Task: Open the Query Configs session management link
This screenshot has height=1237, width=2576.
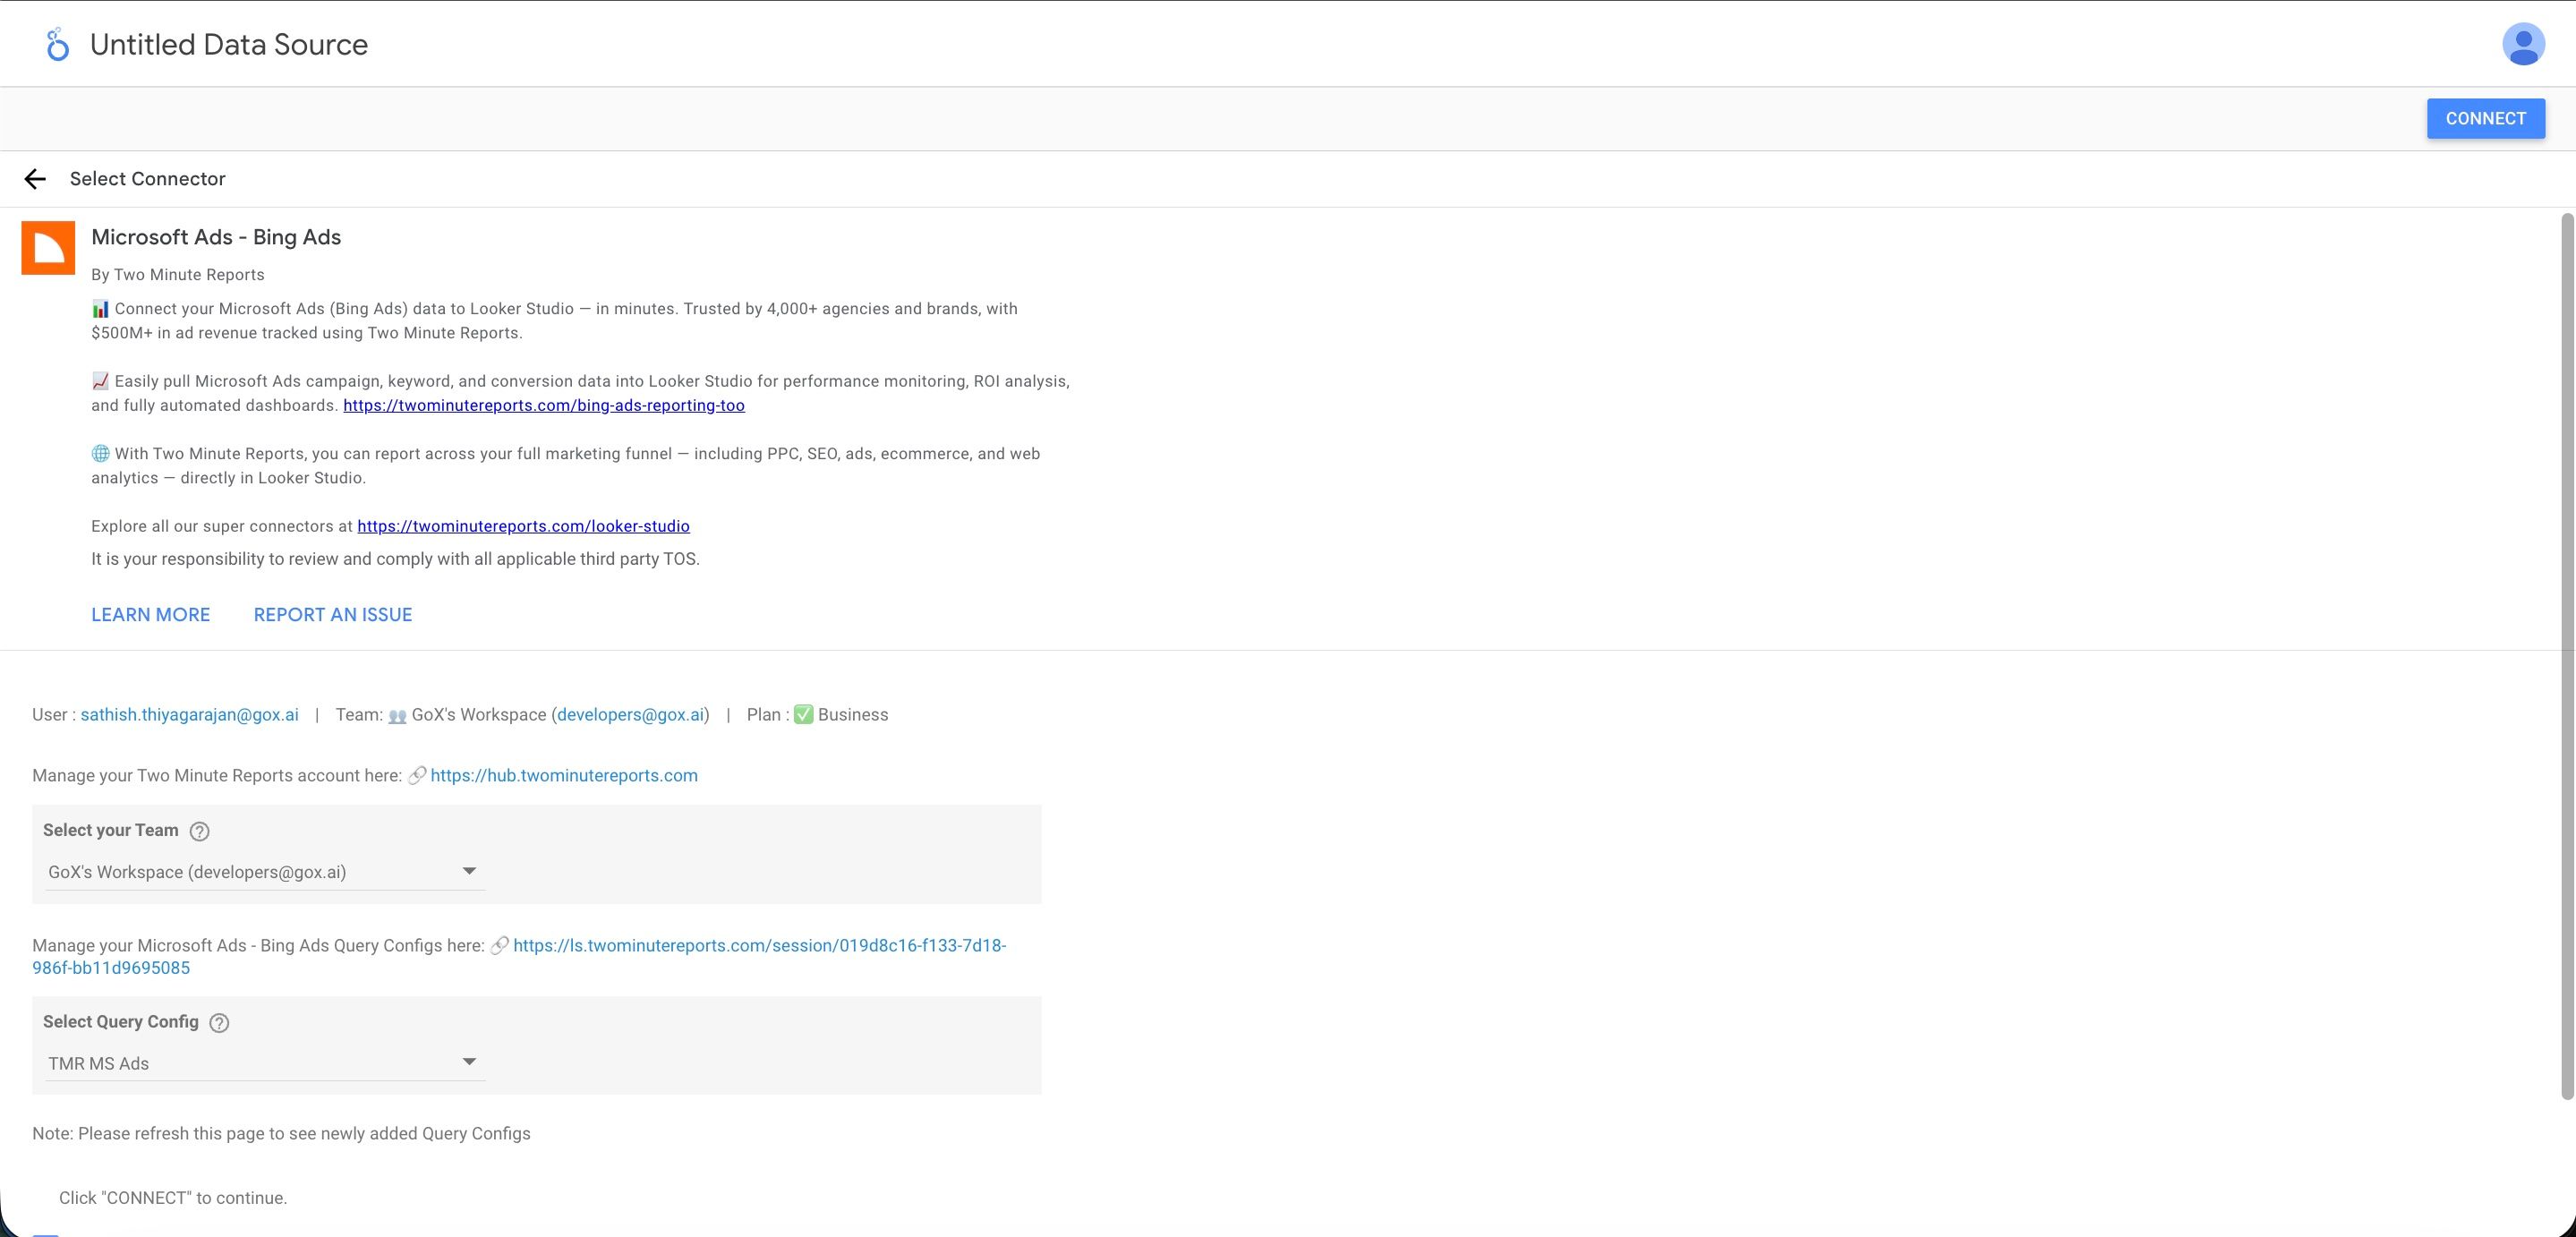Action: tap(760, 945)
